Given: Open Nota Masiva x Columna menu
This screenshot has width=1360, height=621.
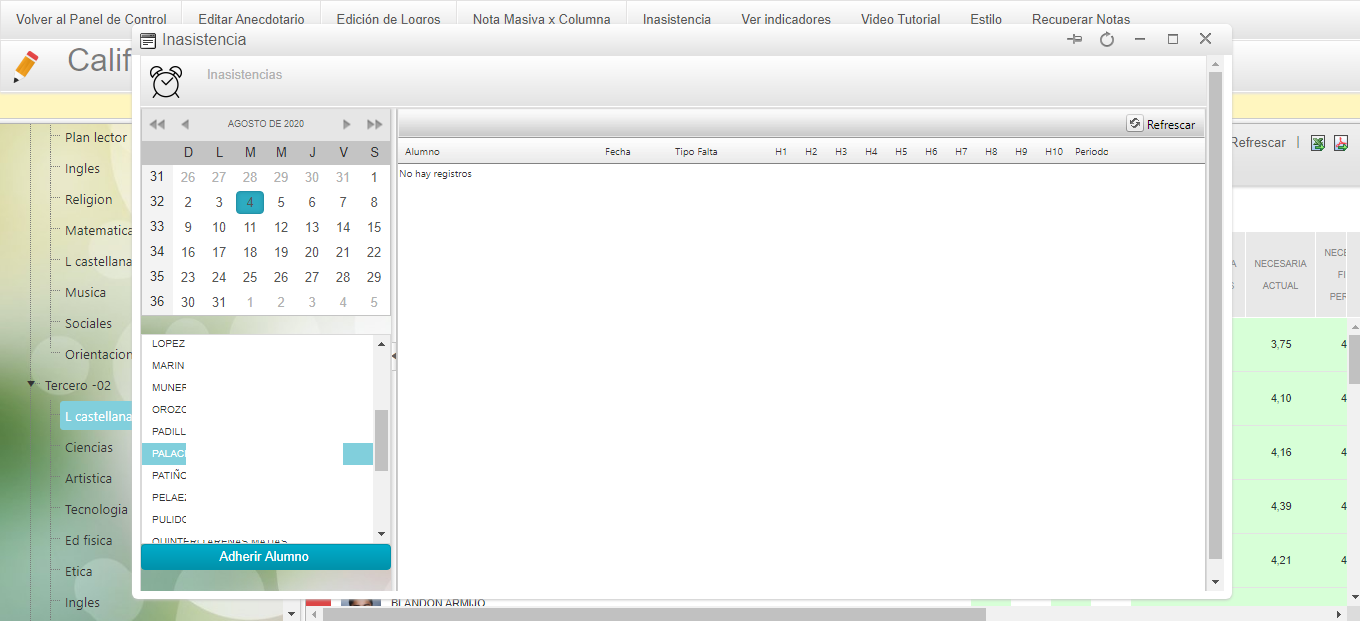Looking at the screenshot, I should (x=541, y=19).
